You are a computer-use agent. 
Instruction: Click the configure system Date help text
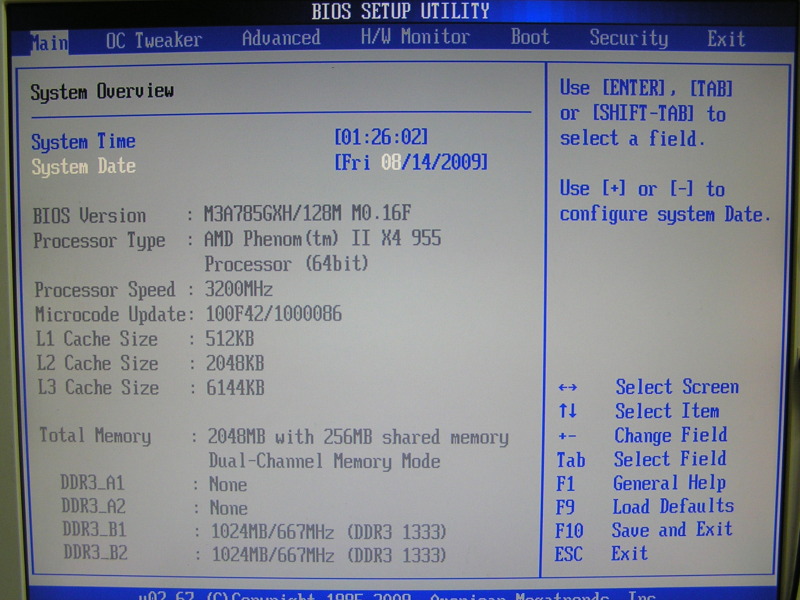pyautogui.click(x=665, y=215)
